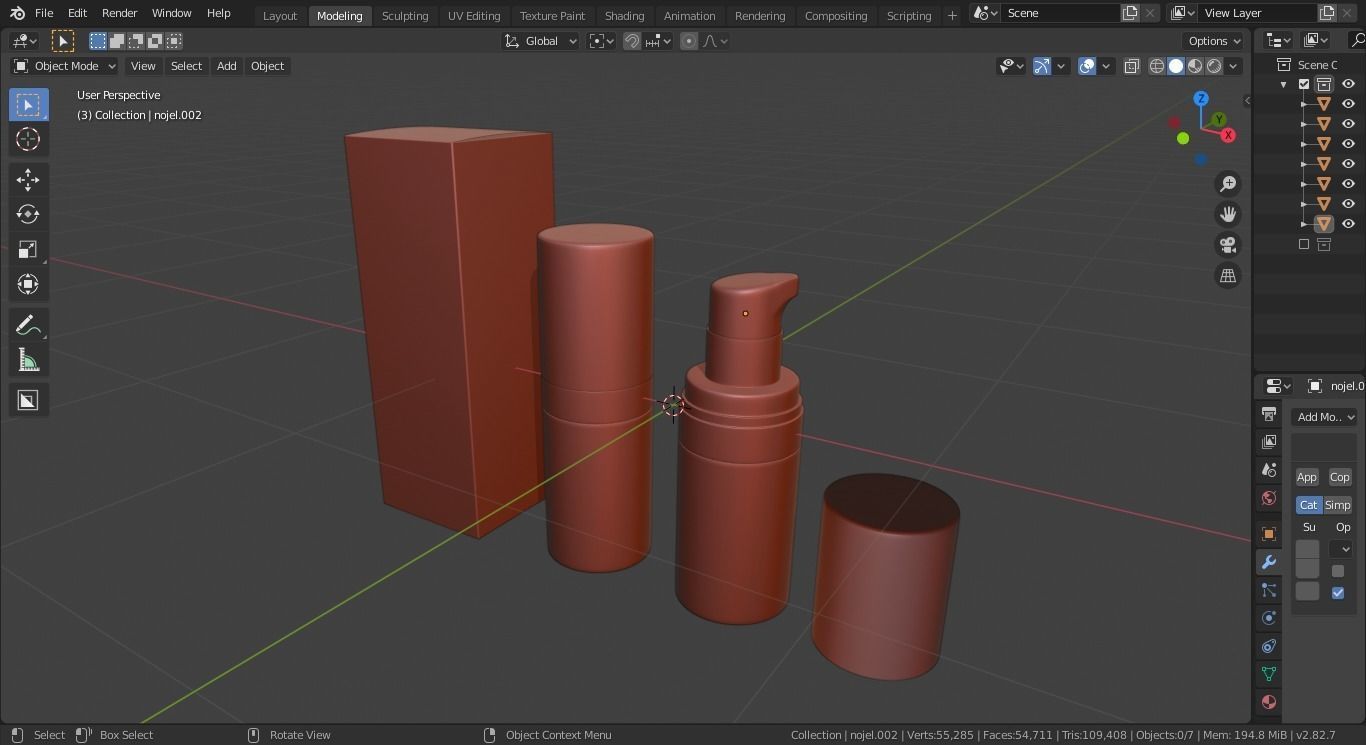This screenshot has height=745, width=1366.
Task: Click the green Y axis gizmo ball
Action: [x=1218, y=120]
